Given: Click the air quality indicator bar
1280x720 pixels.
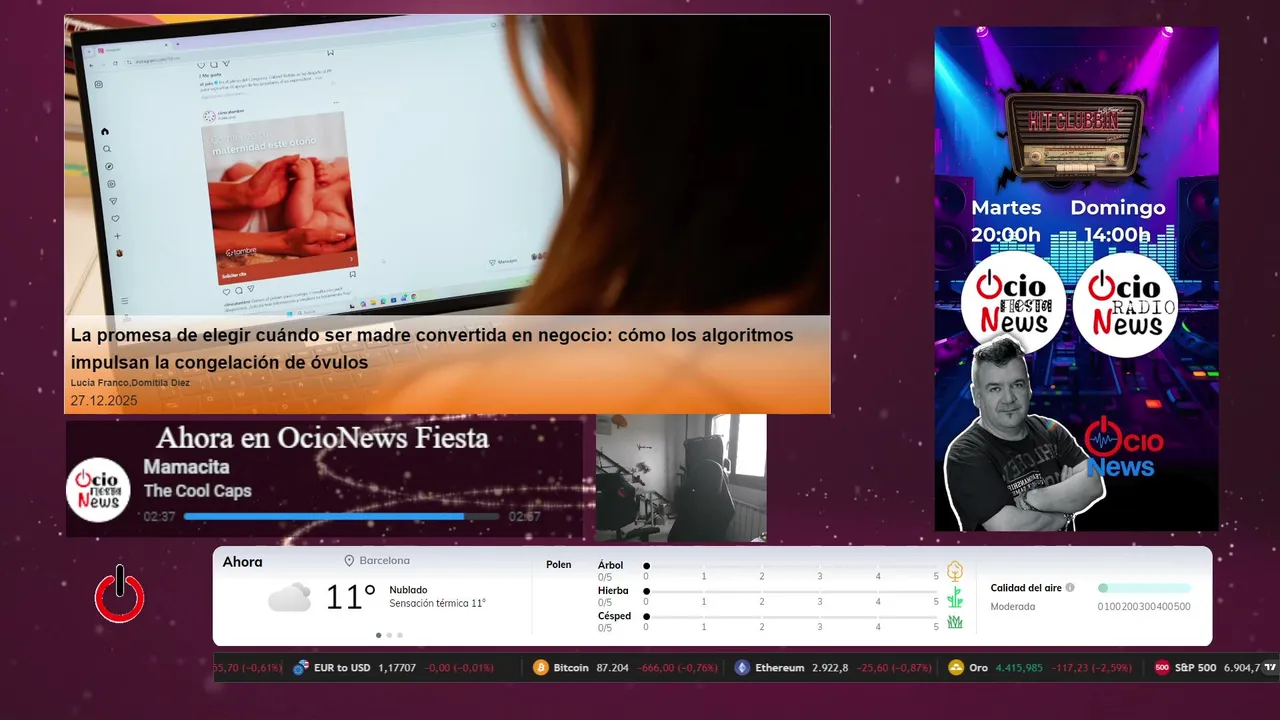Looking at the screenshot, I should pyautogui.click(x=1144, y=588).
